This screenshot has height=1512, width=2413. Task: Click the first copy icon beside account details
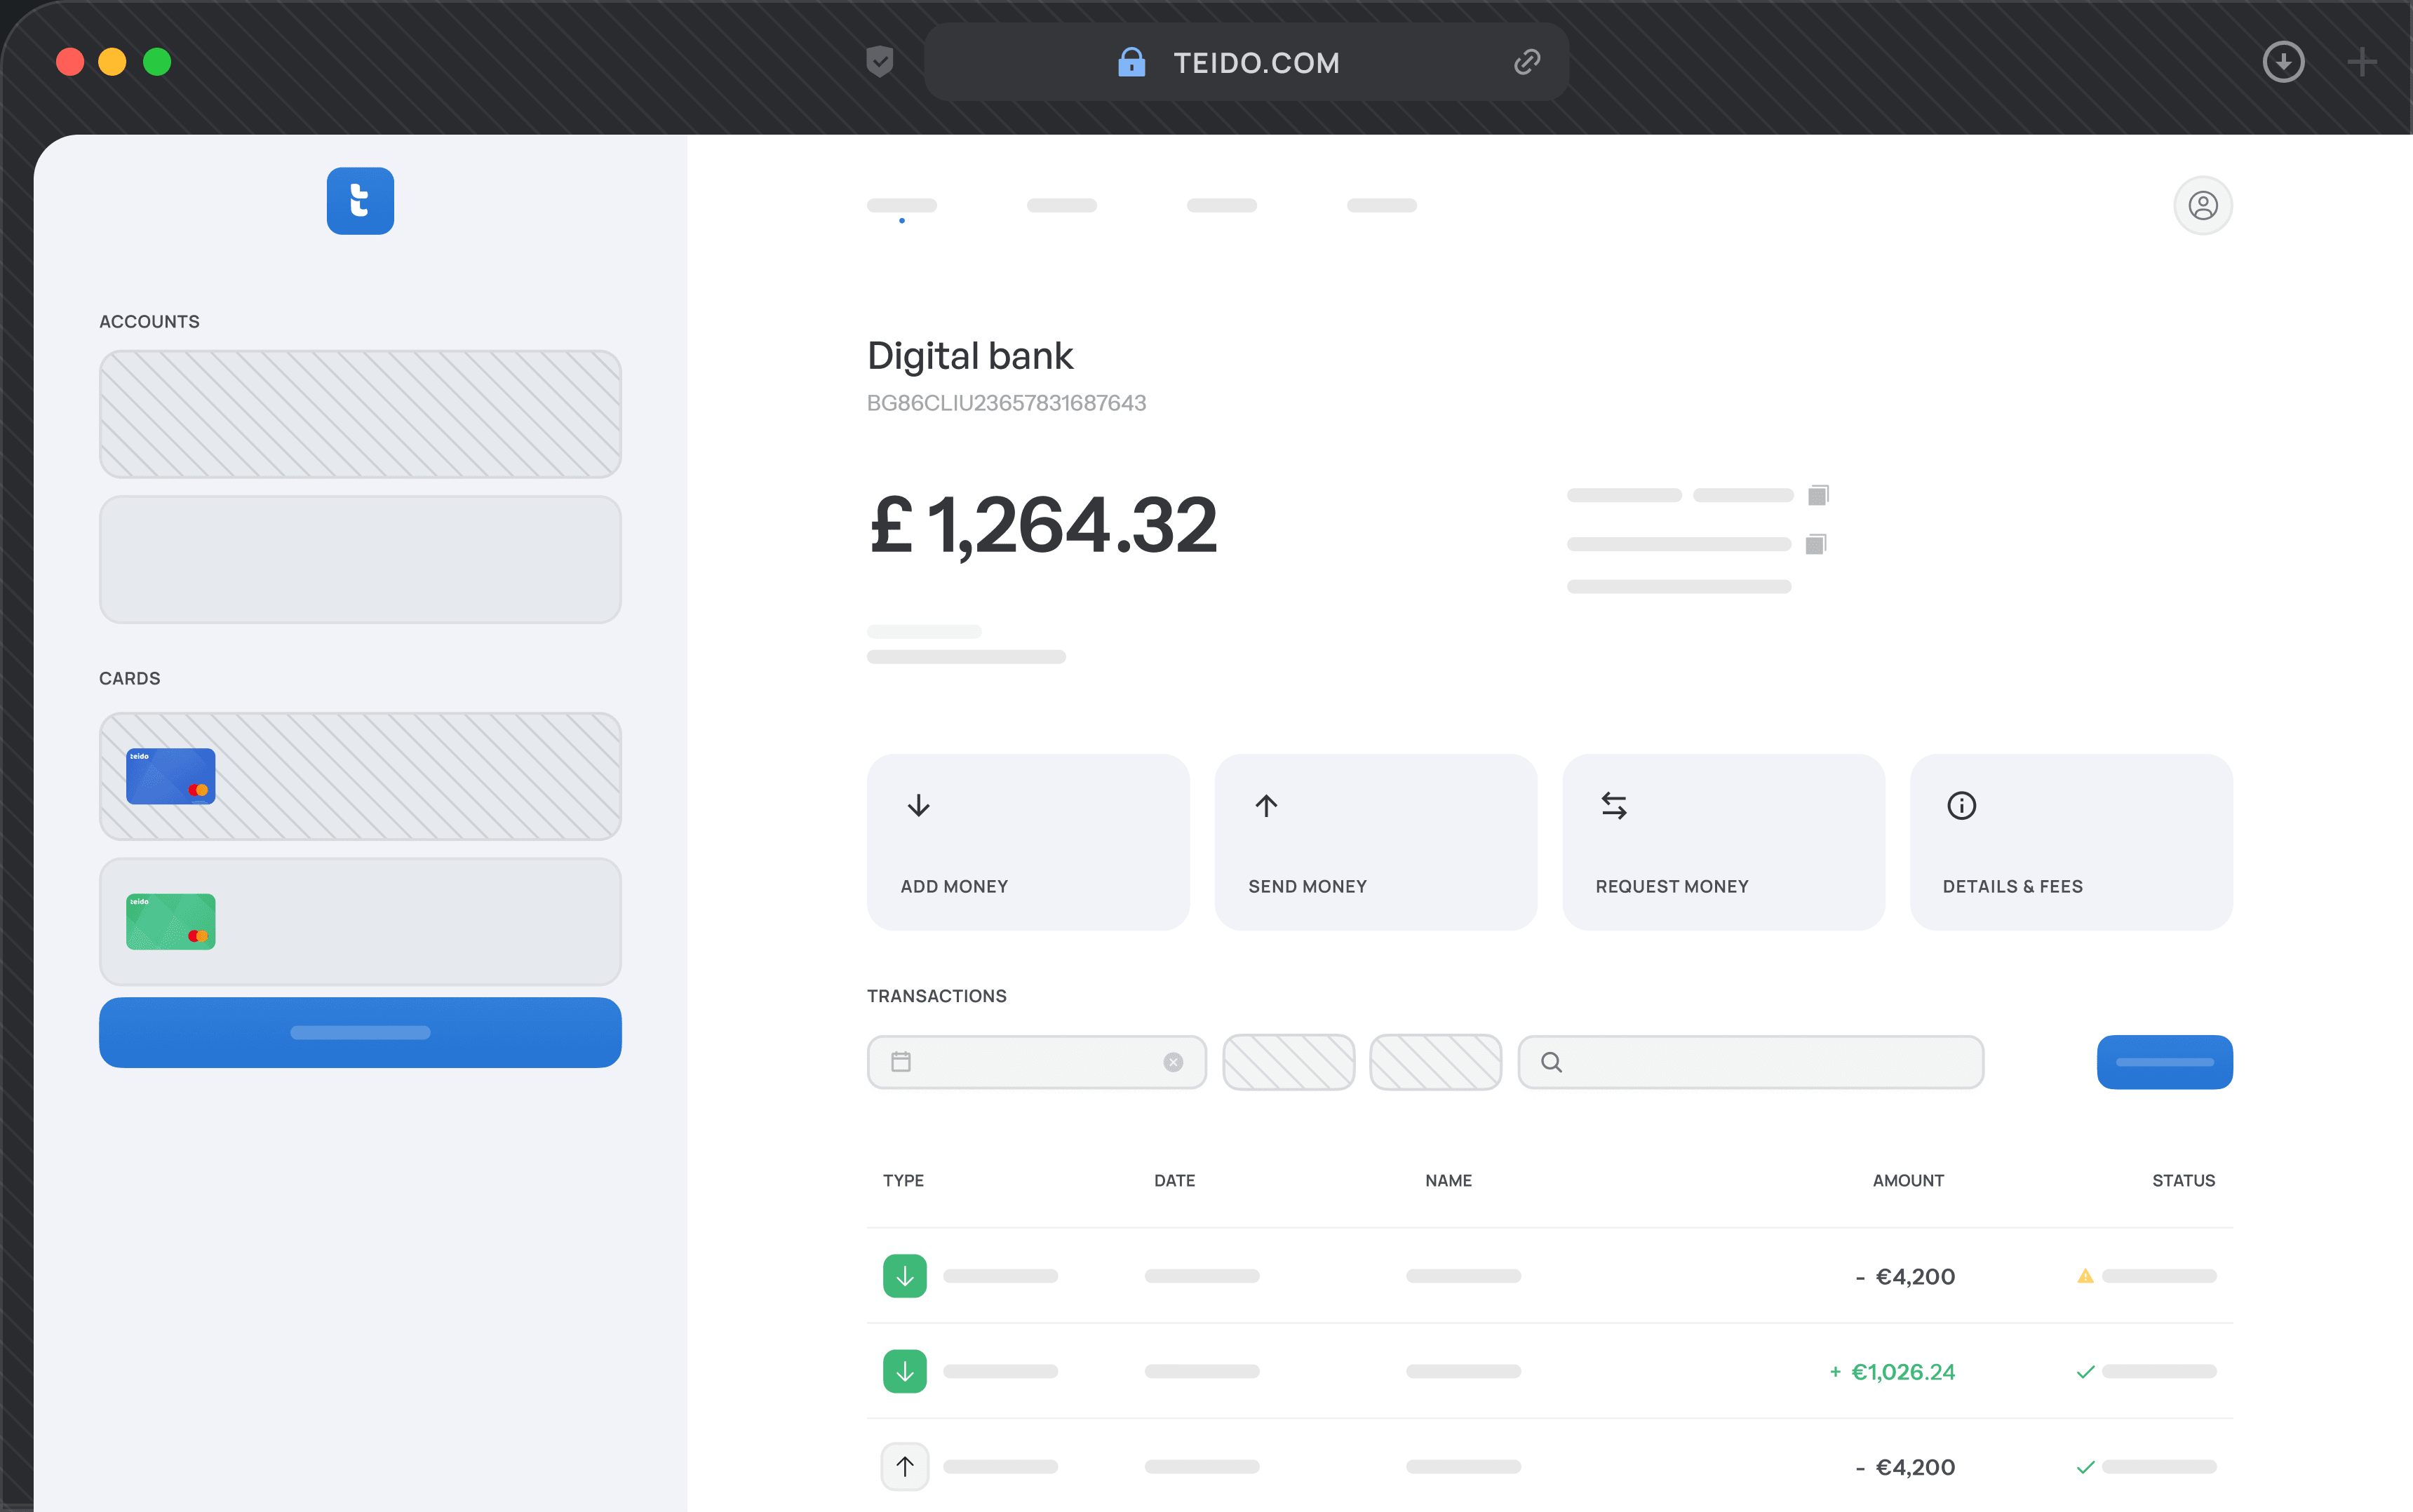(1818, 495)
